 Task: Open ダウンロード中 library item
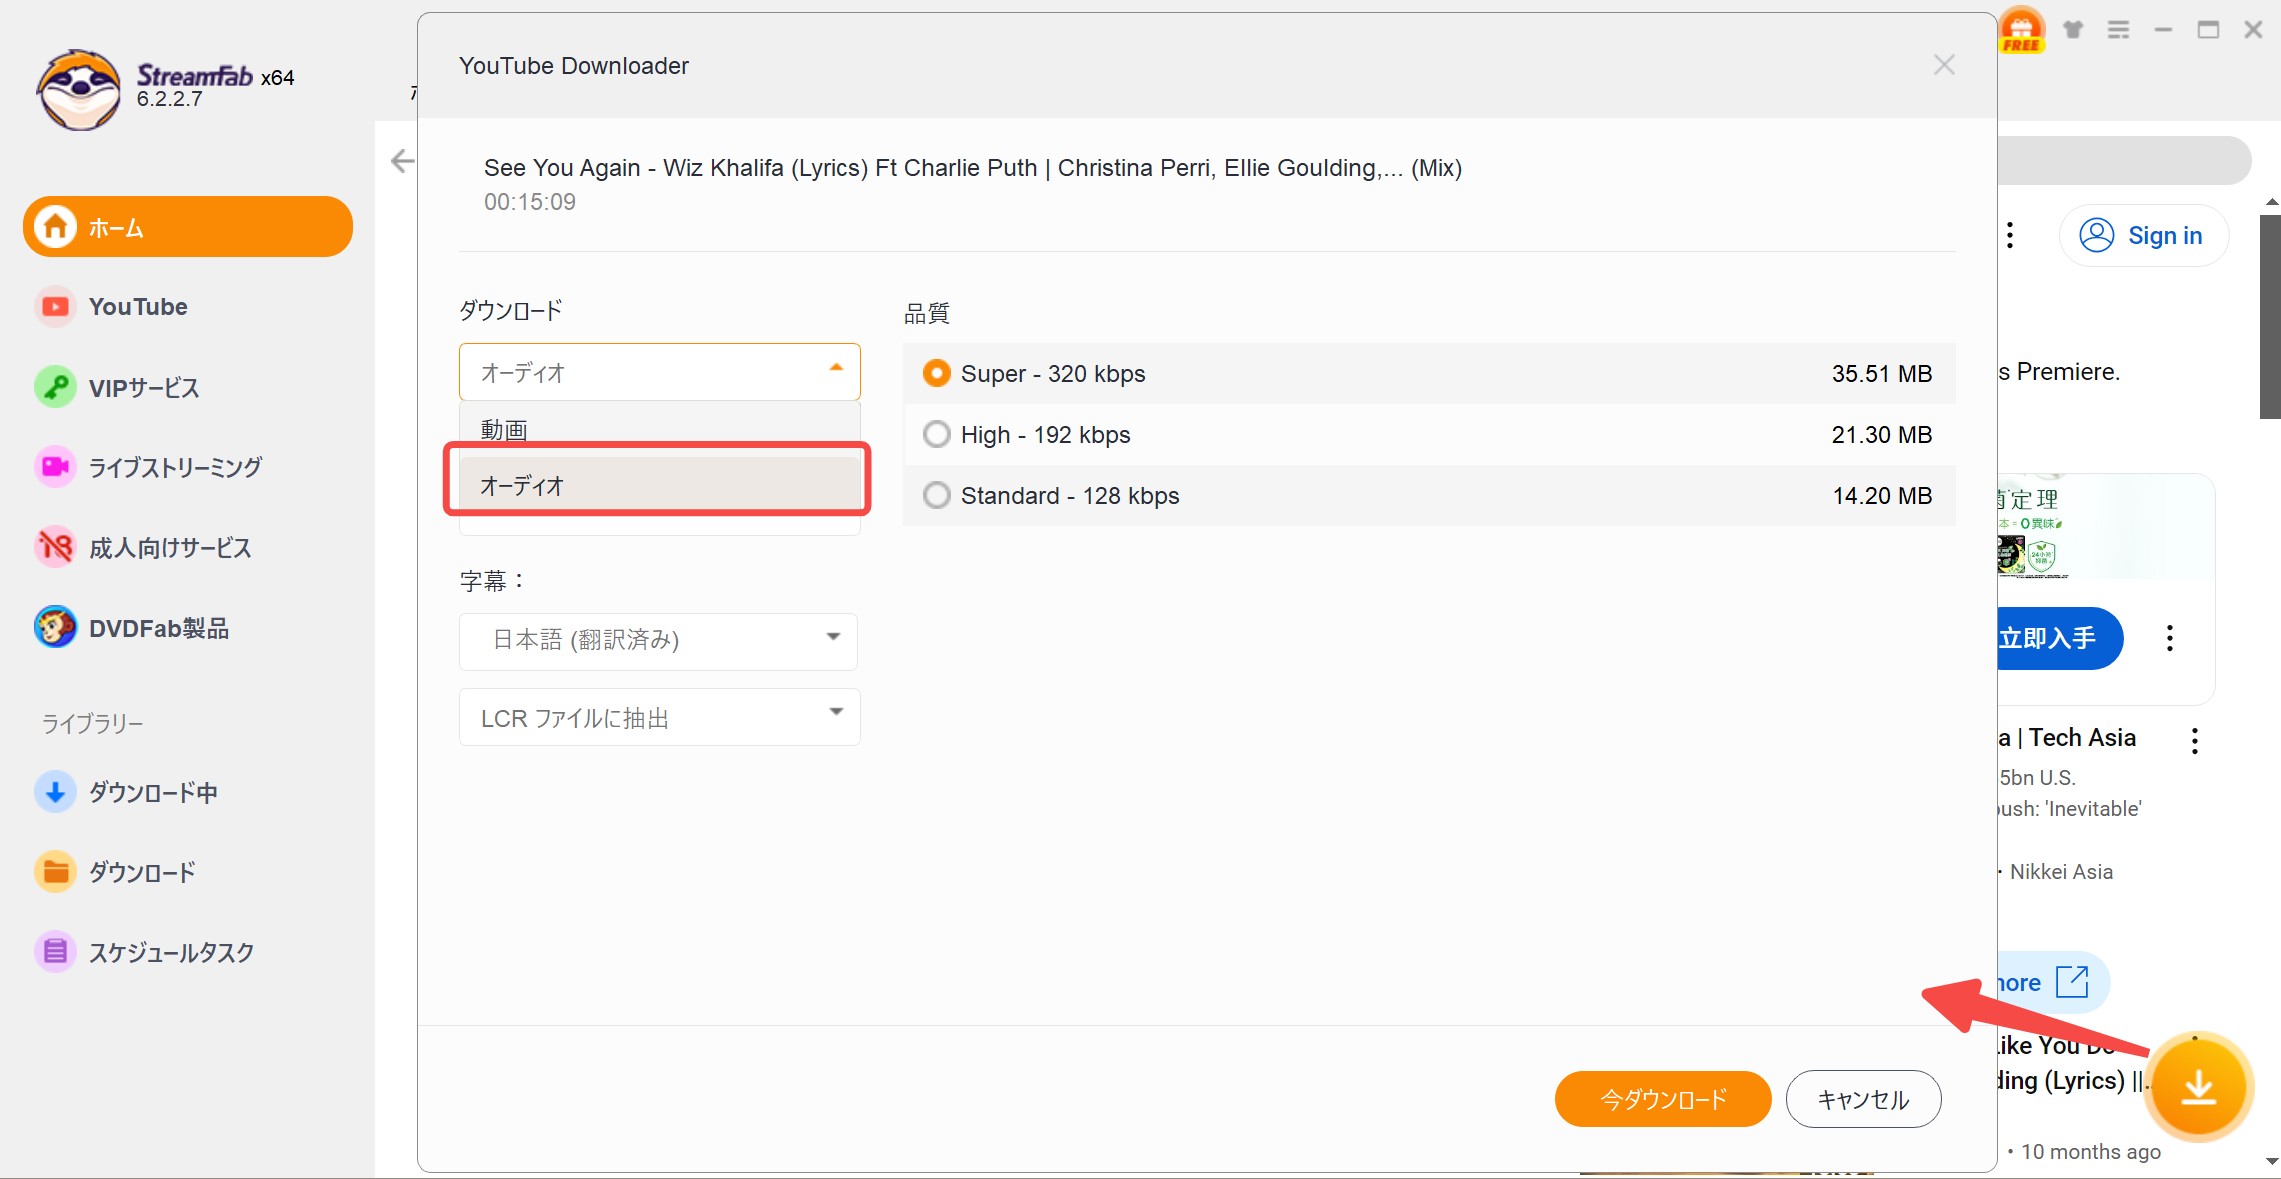pos(153,793)
